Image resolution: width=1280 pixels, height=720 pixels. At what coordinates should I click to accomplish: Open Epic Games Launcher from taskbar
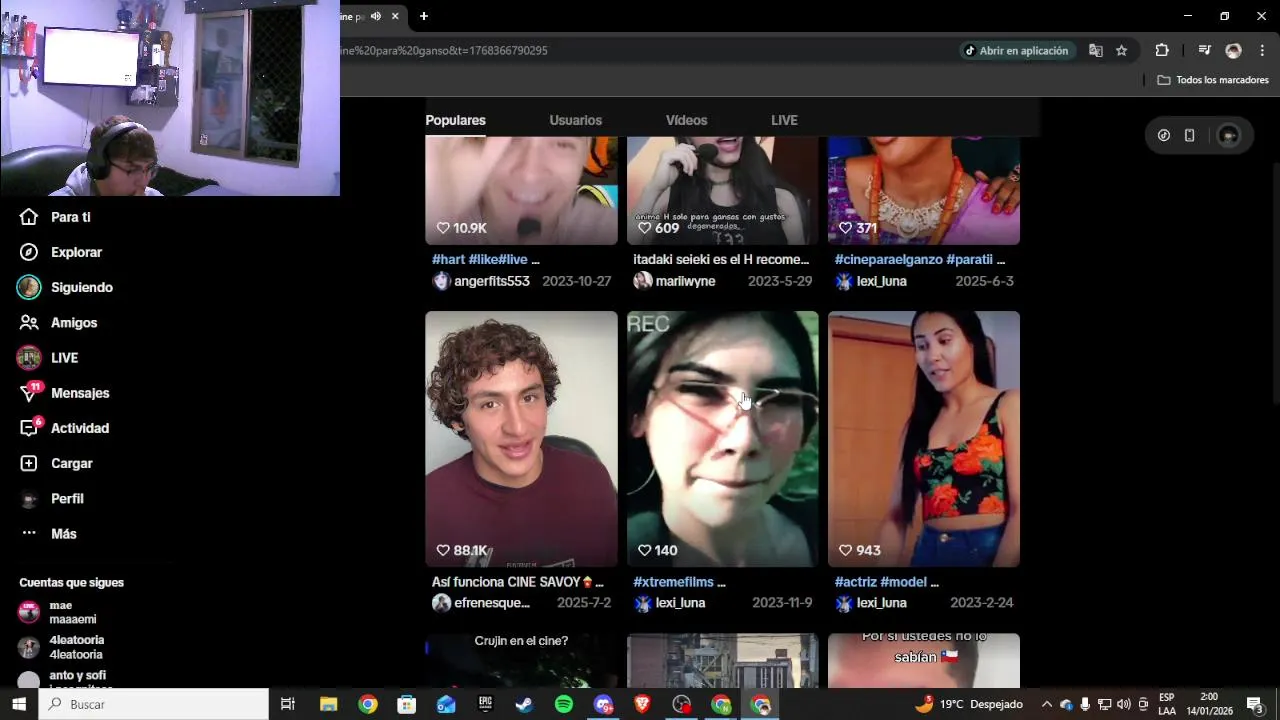click(x=485, y=704)
